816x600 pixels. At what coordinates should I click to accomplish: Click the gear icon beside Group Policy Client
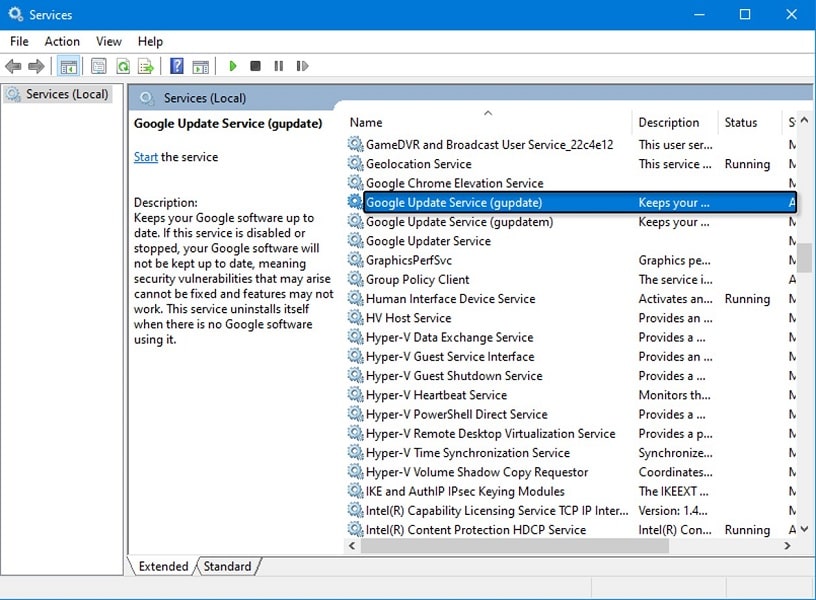click(355, 279)
